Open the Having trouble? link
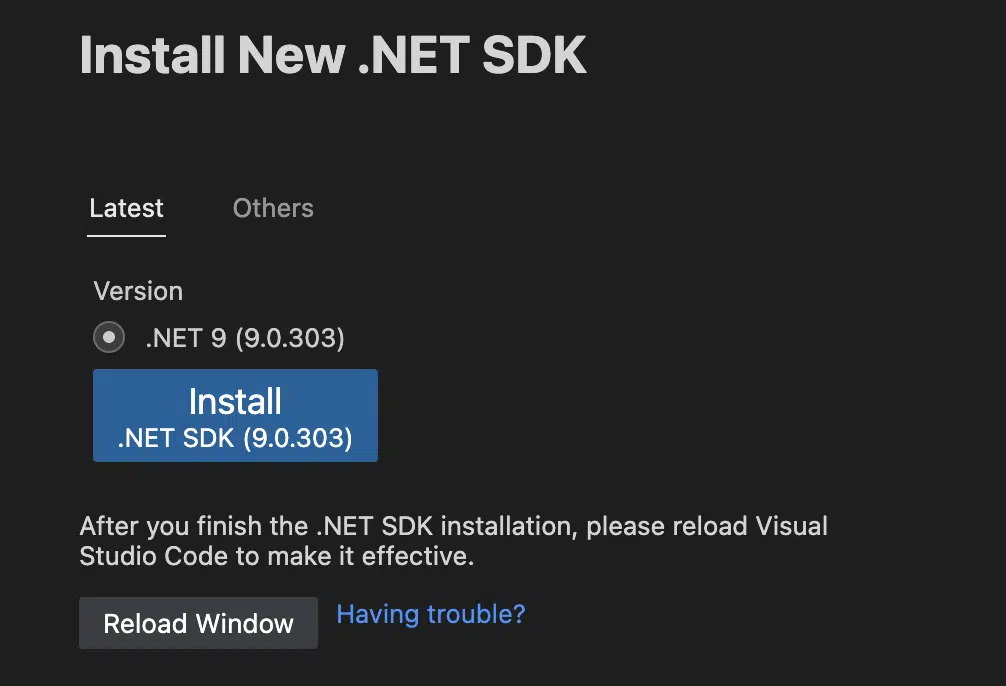This screenshot has width=1006, height=686. [x=431, y=614]
